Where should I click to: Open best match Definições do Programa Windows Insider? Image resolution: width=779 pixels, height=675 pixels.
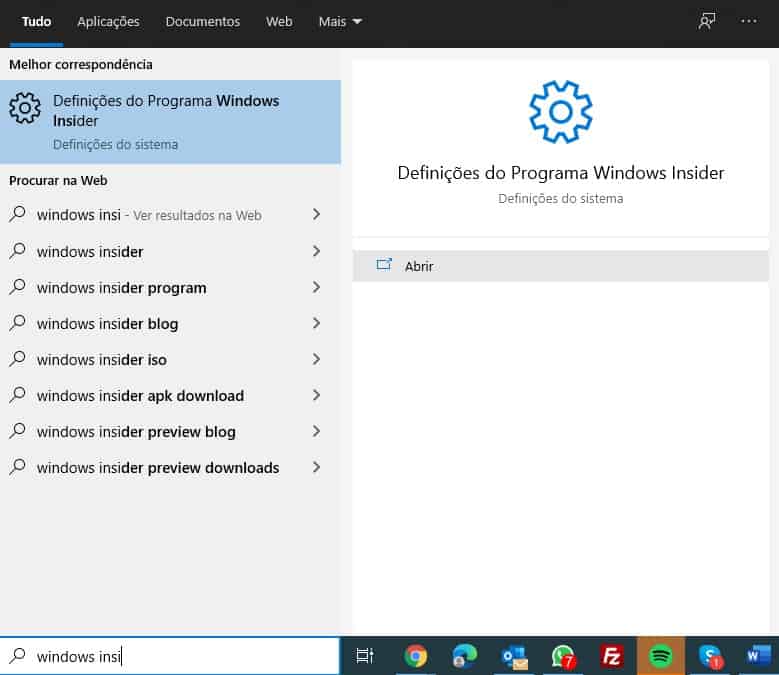[170, 122]
